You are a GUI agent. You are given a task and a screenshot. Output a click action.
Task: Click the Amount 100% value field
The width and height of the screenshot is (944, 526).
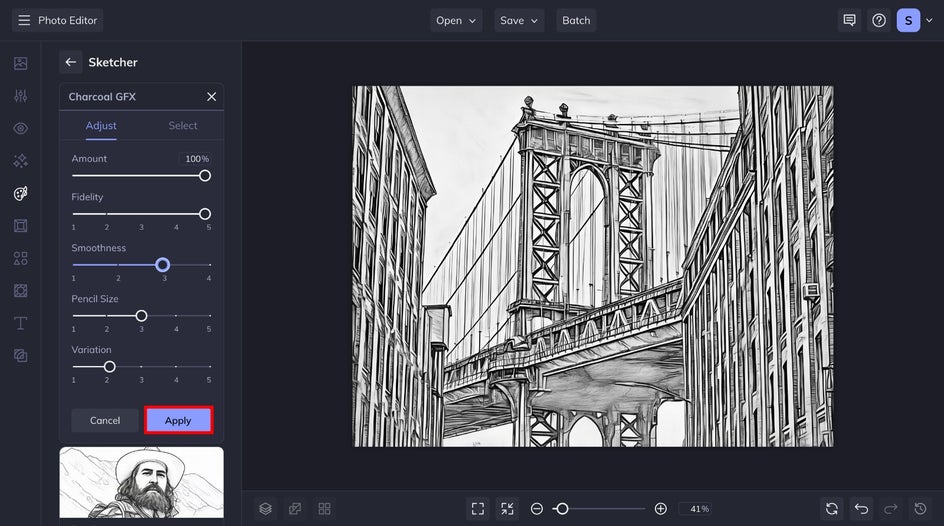(x=196, y=159)
